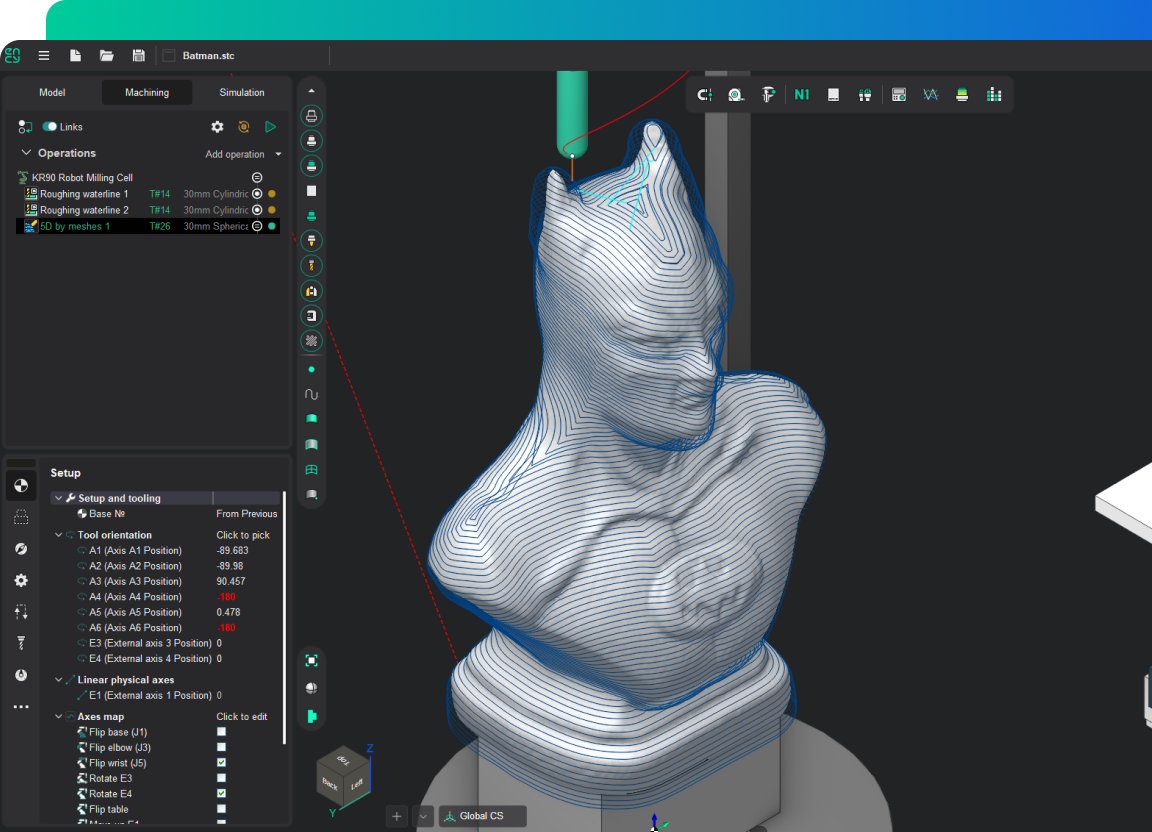This screenshot has width=1152, height=832.
Task: Open the calculator icon in viewport toolbar
Action: [898, 94]
